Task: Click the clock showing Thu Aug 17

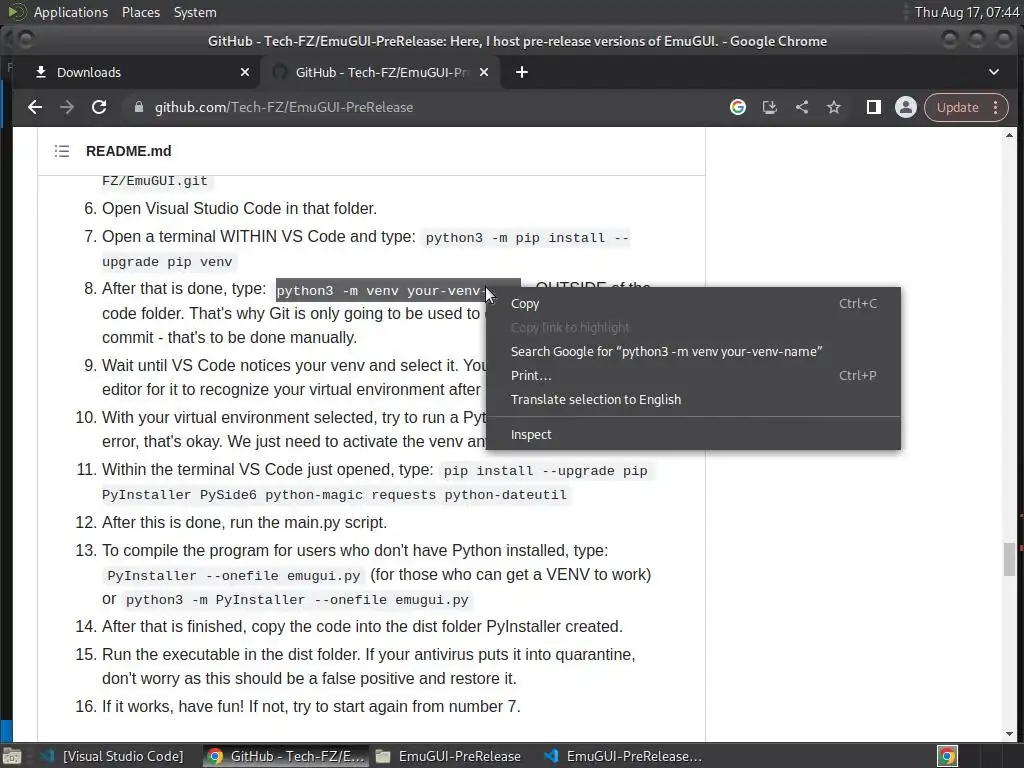Action: [967, 12]
